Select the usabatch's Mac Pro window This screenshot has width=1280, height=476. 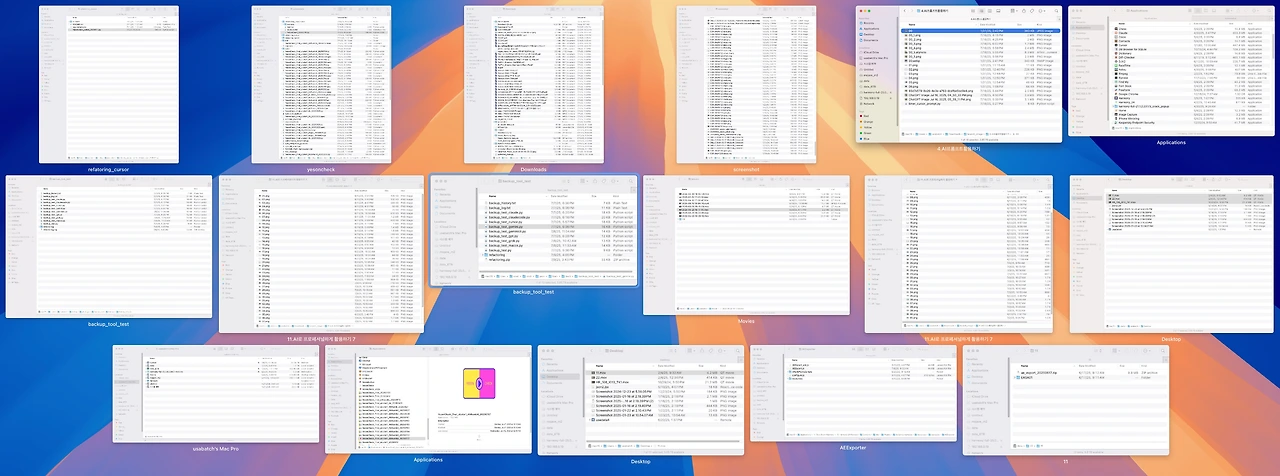[215, 393]
